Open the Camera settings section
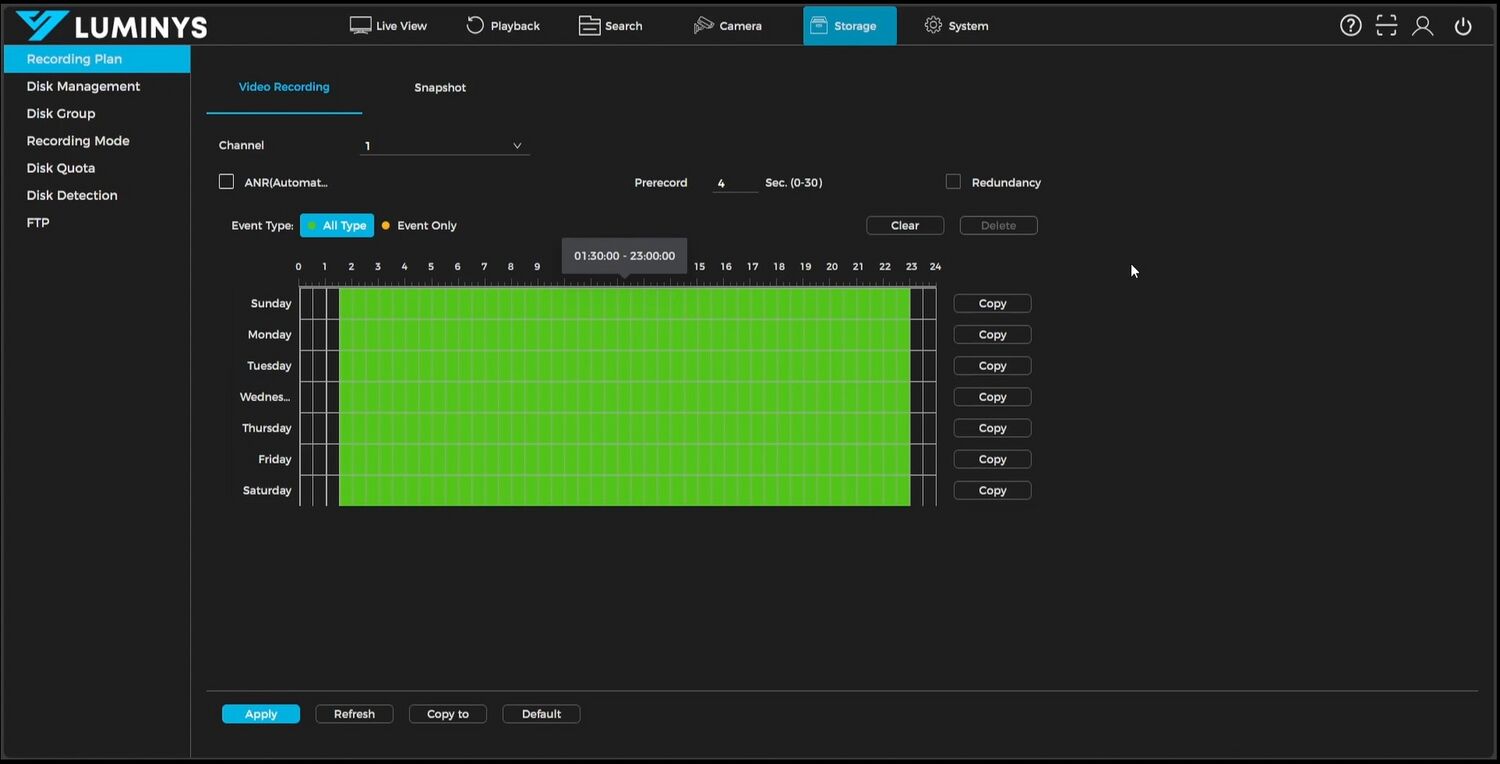 click(x=727, y=26)
